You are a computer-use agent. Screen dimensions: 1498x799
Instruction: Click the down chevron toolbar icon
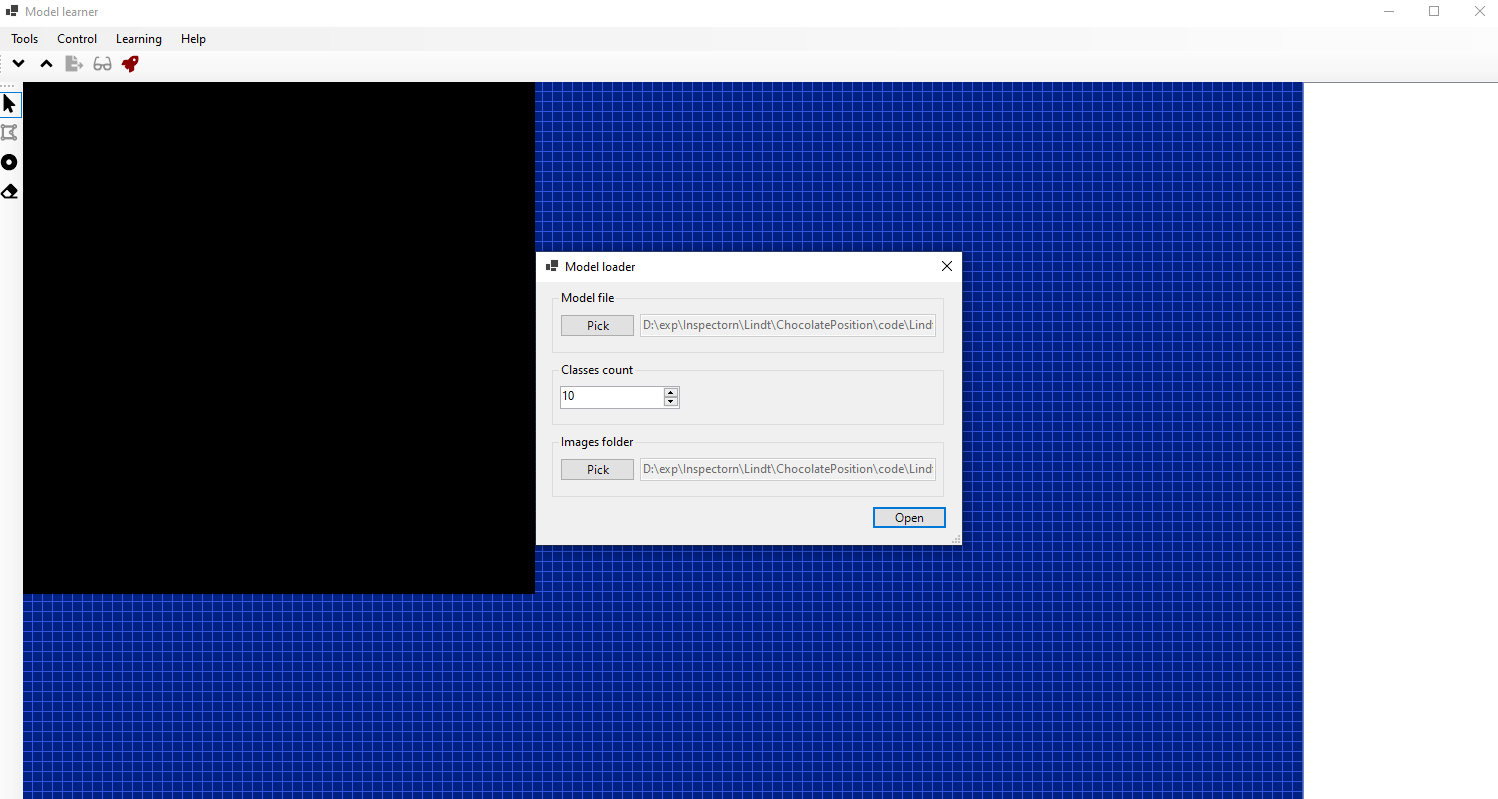coord(18,64)
